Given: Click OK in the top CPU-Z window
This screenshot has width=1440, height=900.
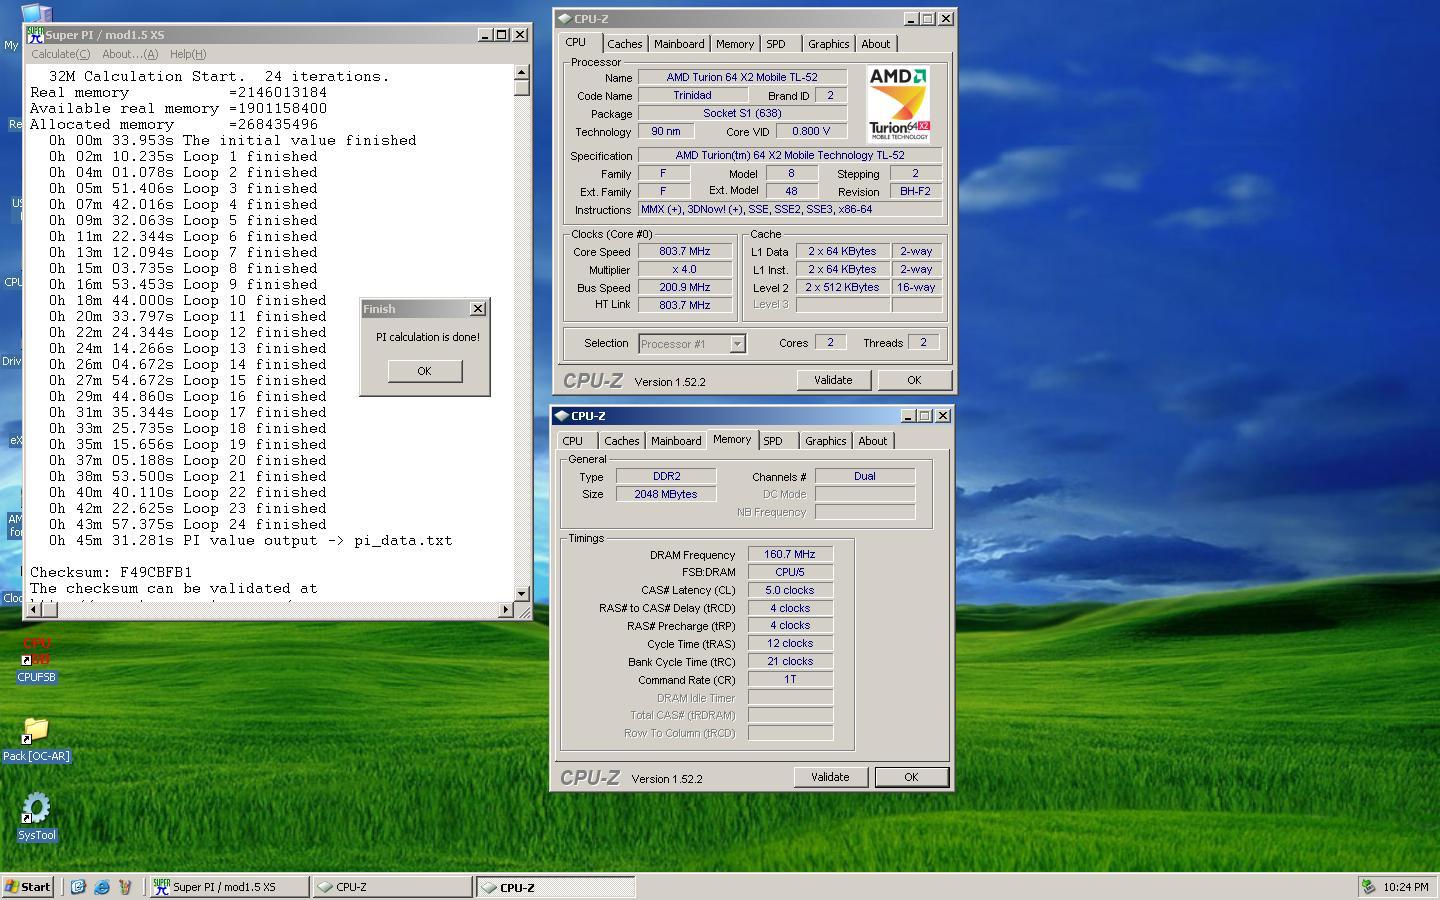Looking at the screenshot, I should 914,380.
